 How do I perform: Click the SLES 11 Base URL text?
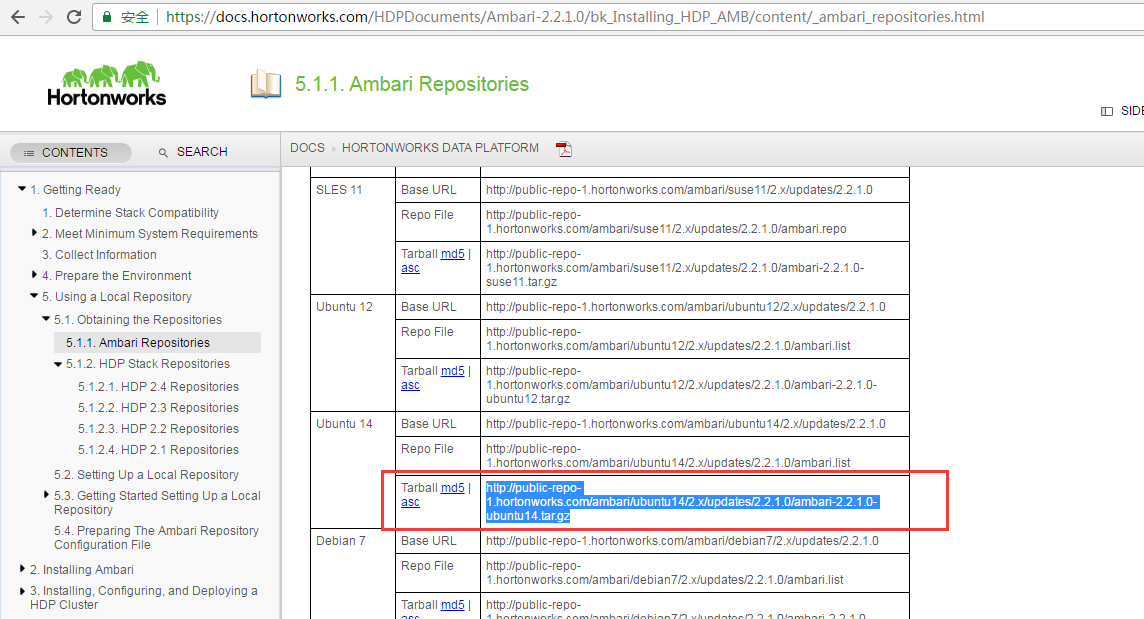679,190
